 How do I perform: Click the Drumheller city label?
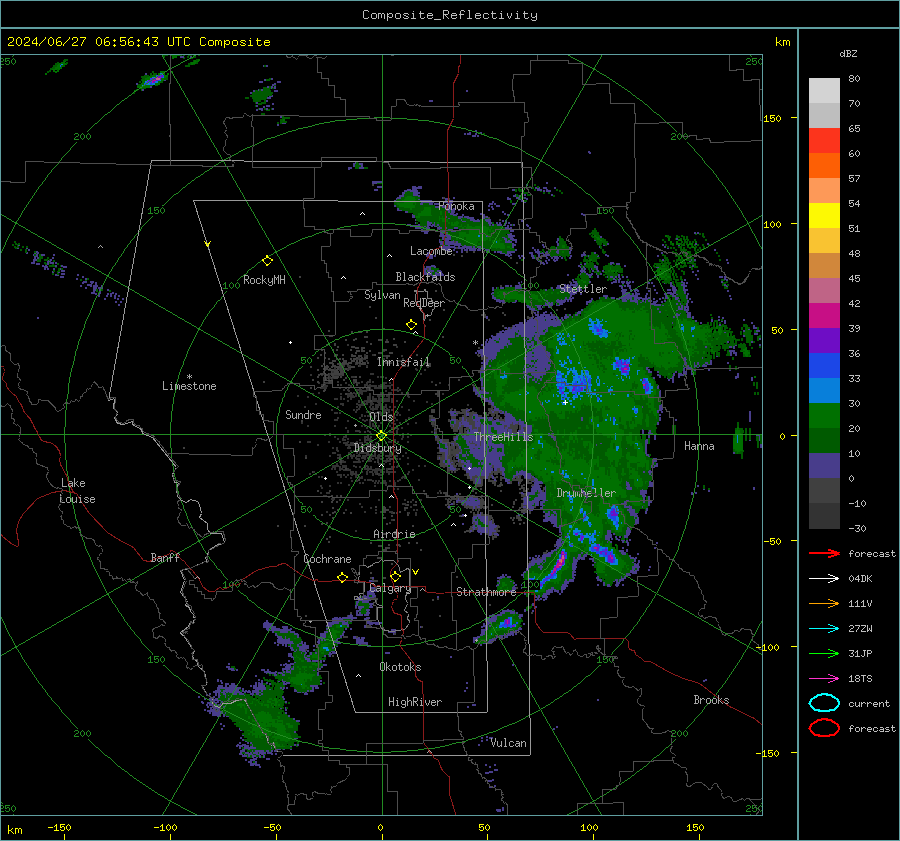tap(586, 493)
